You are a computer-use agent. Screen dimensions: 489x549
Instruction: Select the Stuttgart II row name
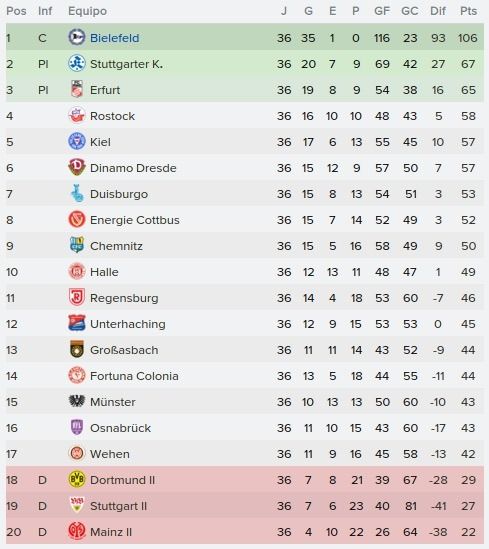pos(118,506)
